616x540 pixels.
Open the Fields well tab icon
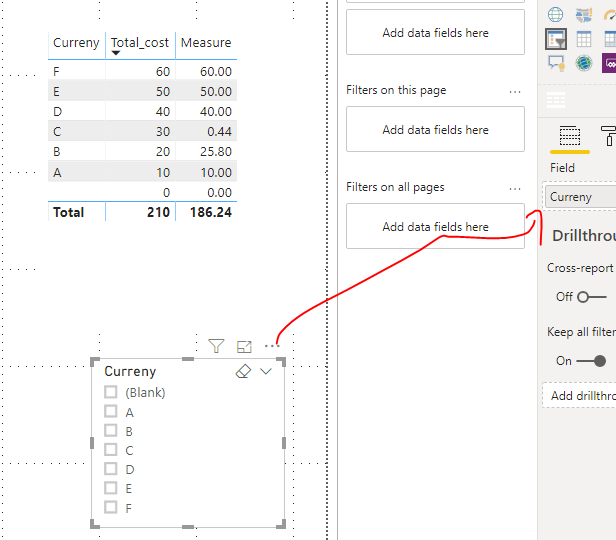[570, 136]
